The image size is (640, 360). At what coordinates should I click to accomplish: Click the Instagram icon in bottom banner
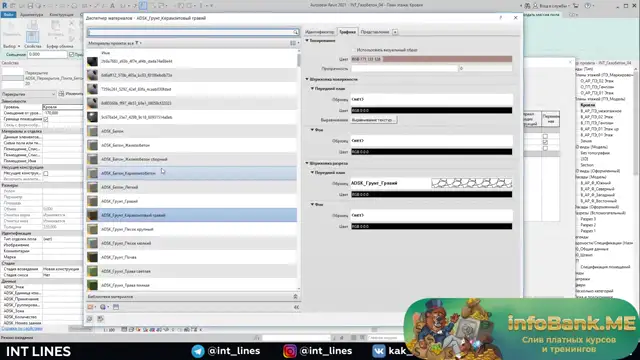[290, 351]
